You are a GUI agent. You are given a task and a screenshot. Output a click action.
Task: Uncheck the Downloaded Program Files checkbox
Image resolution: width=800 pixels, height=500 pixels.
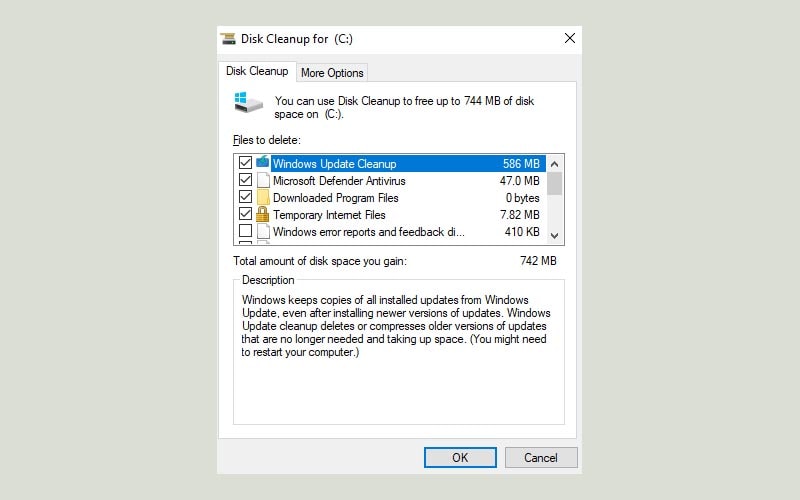point(245,197)
